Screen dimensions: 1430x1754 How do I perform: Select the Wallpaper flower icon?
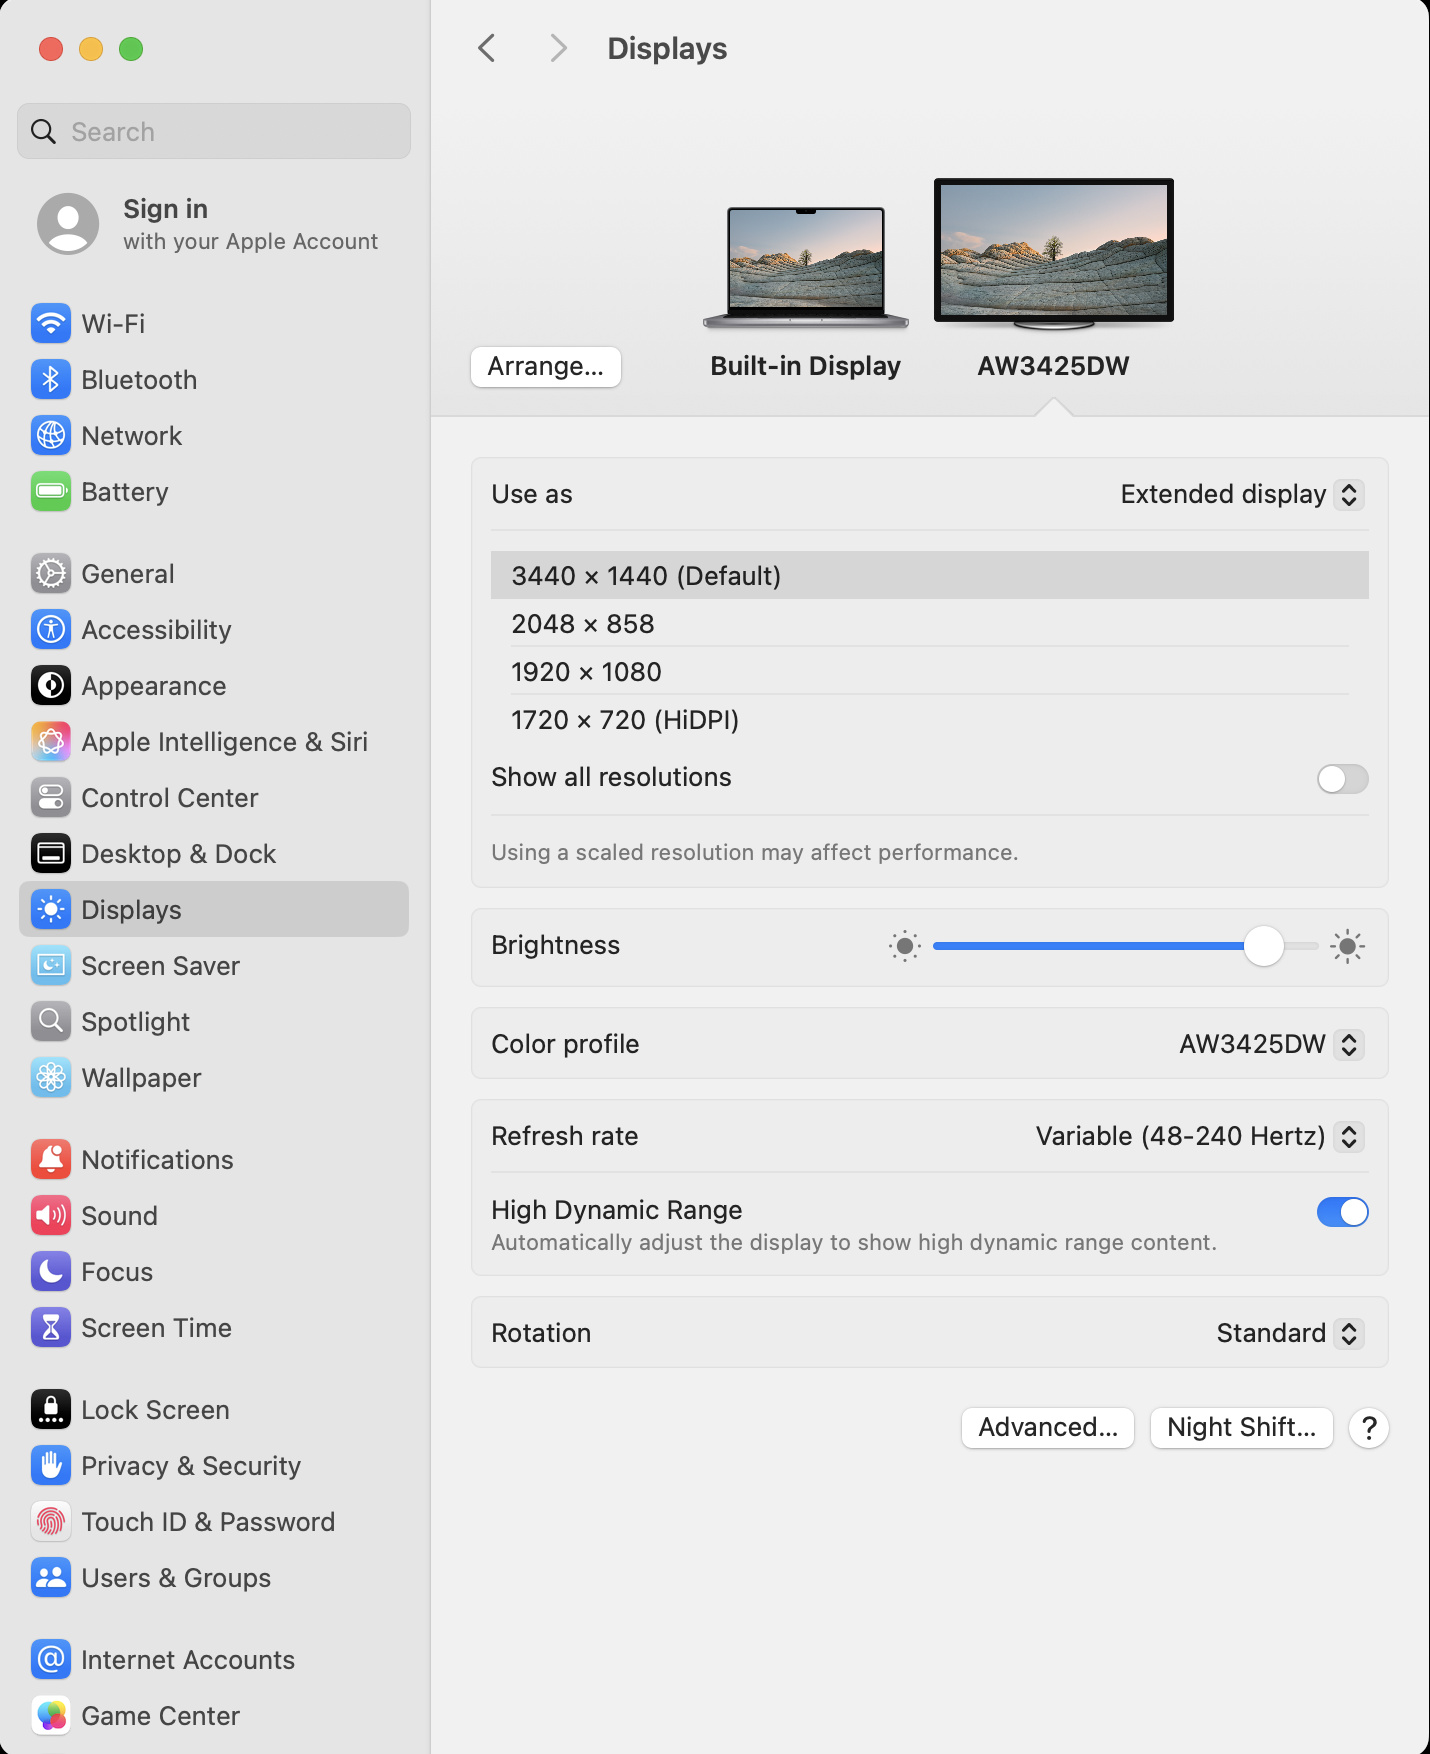click(x=51, y=1077)
